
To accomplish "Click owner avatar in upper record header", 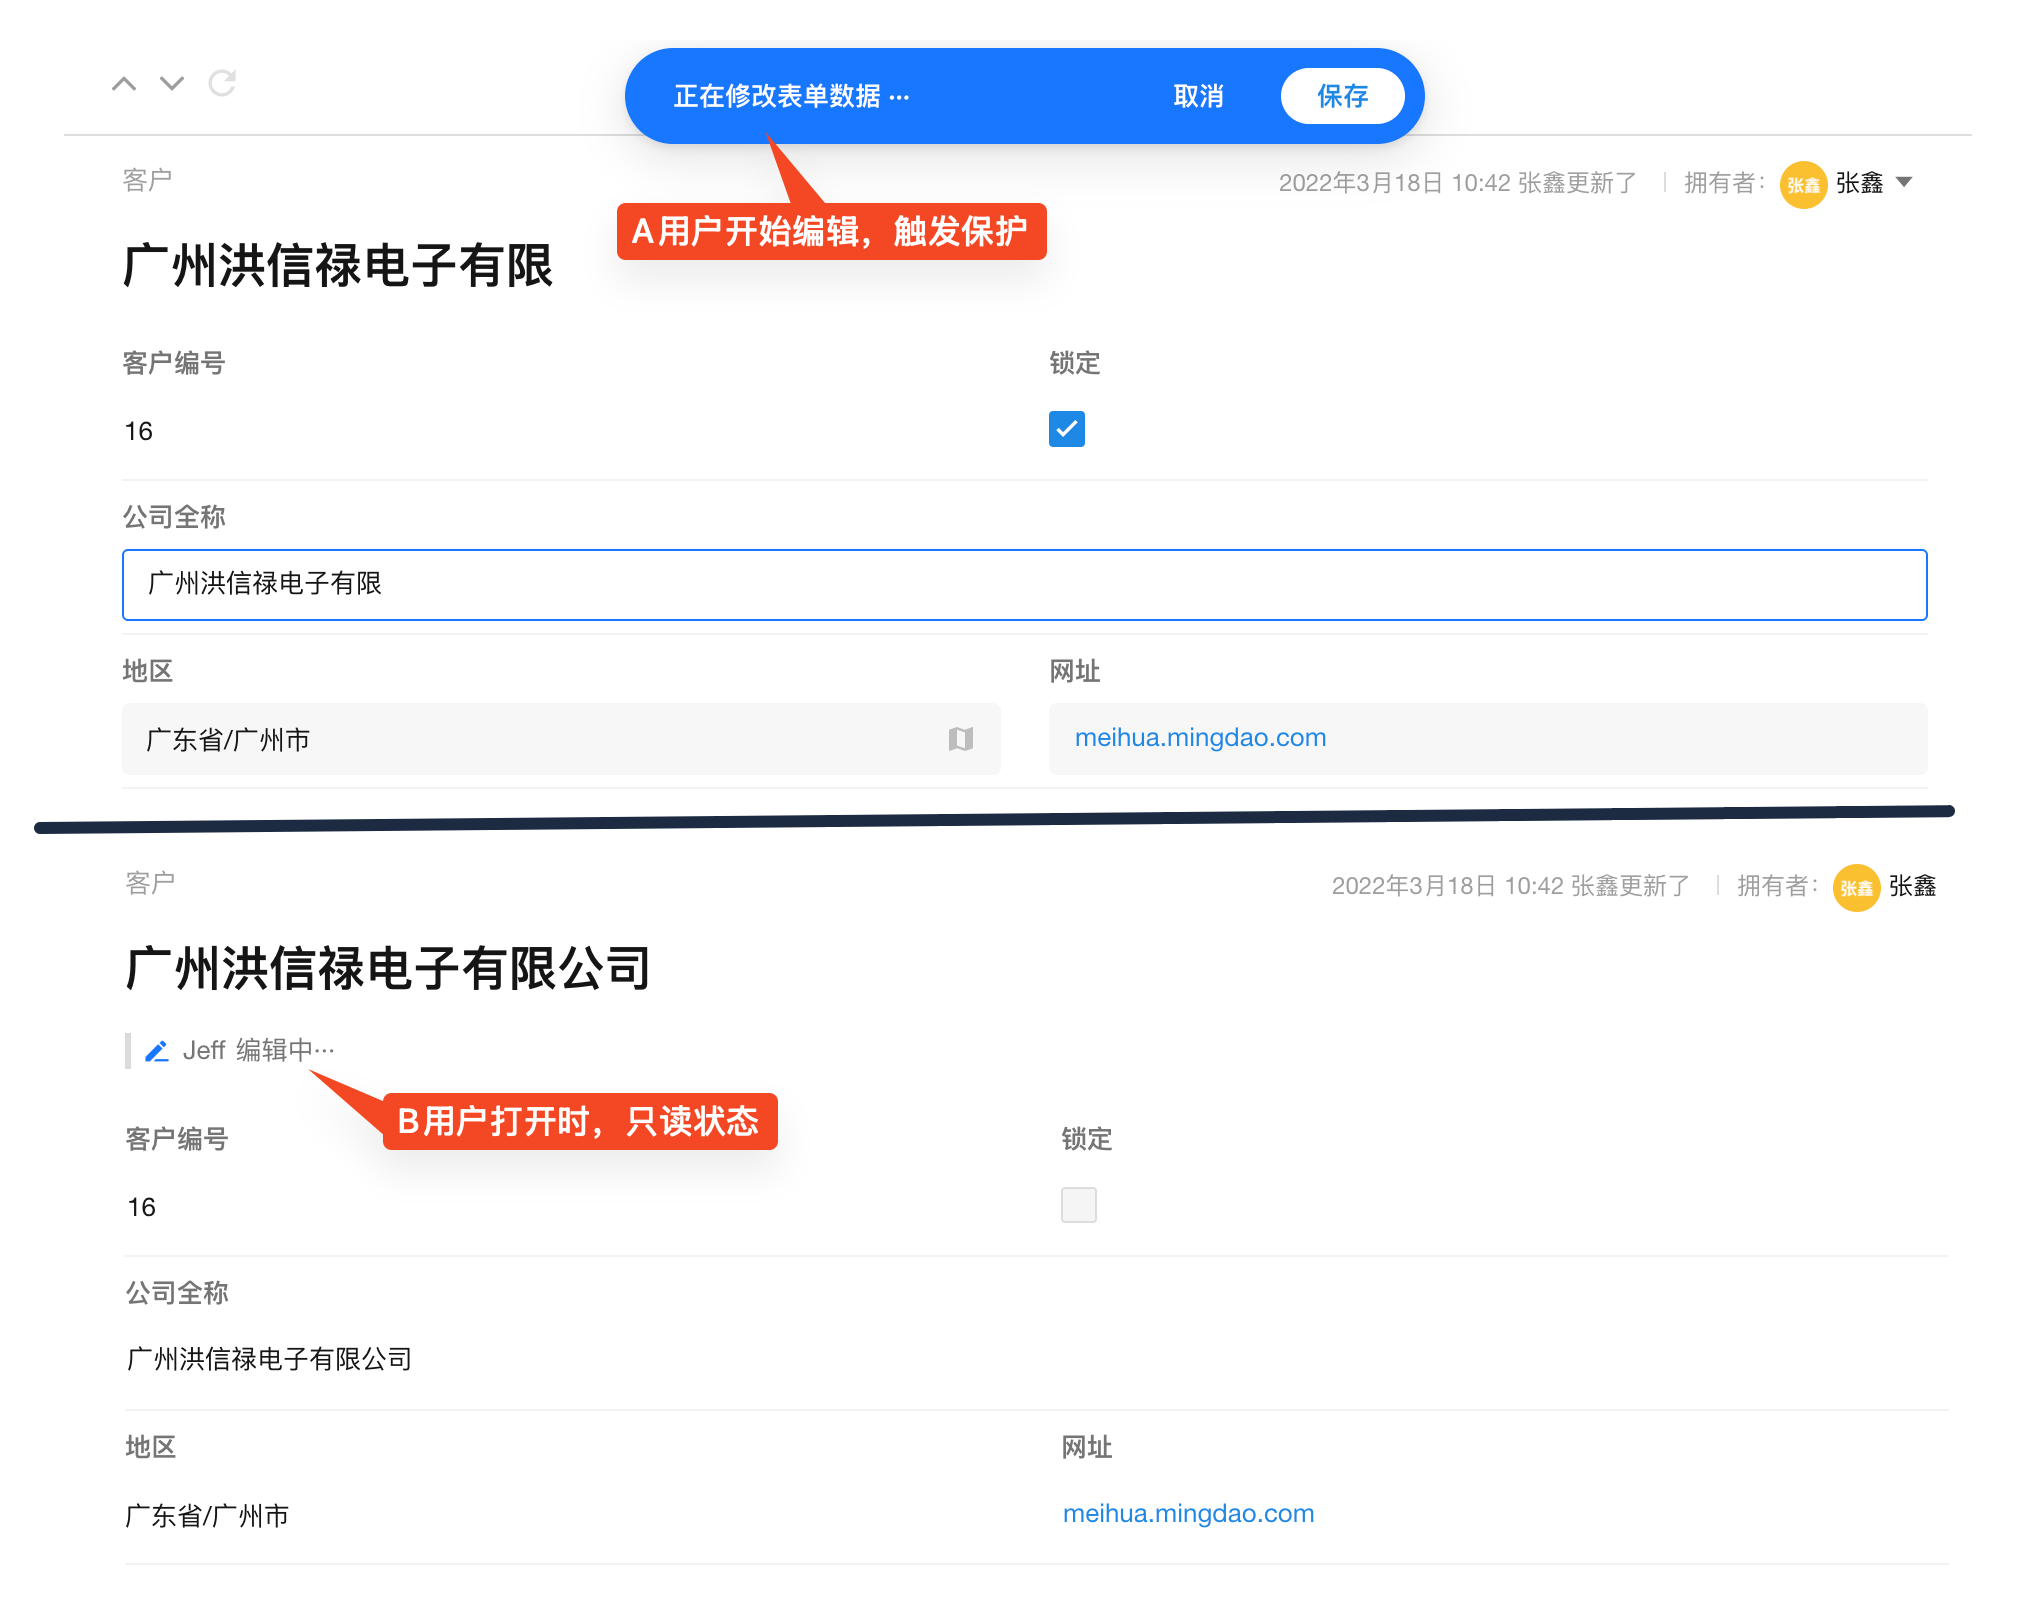I will 1803,184.
